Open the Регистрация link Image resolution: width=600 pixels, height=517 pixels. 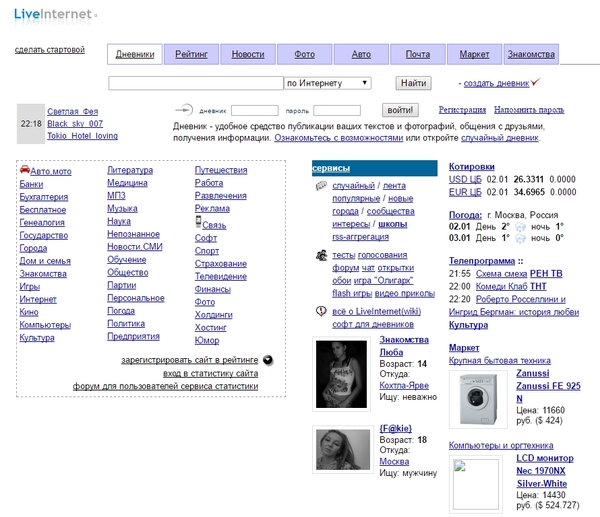[462, 109]
